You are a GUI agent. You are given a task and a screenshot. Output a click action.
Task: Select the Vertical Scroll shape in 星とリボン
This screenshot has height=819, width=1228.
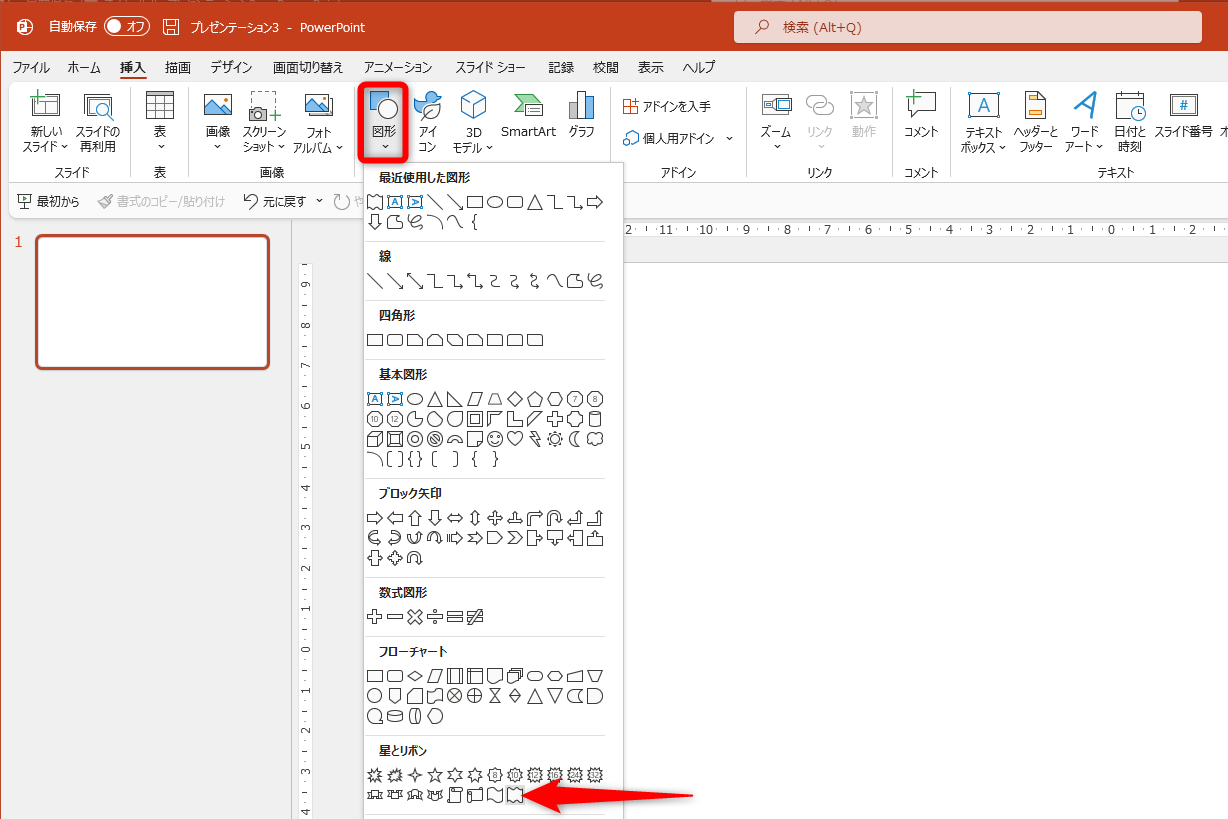tap(455, 795)
